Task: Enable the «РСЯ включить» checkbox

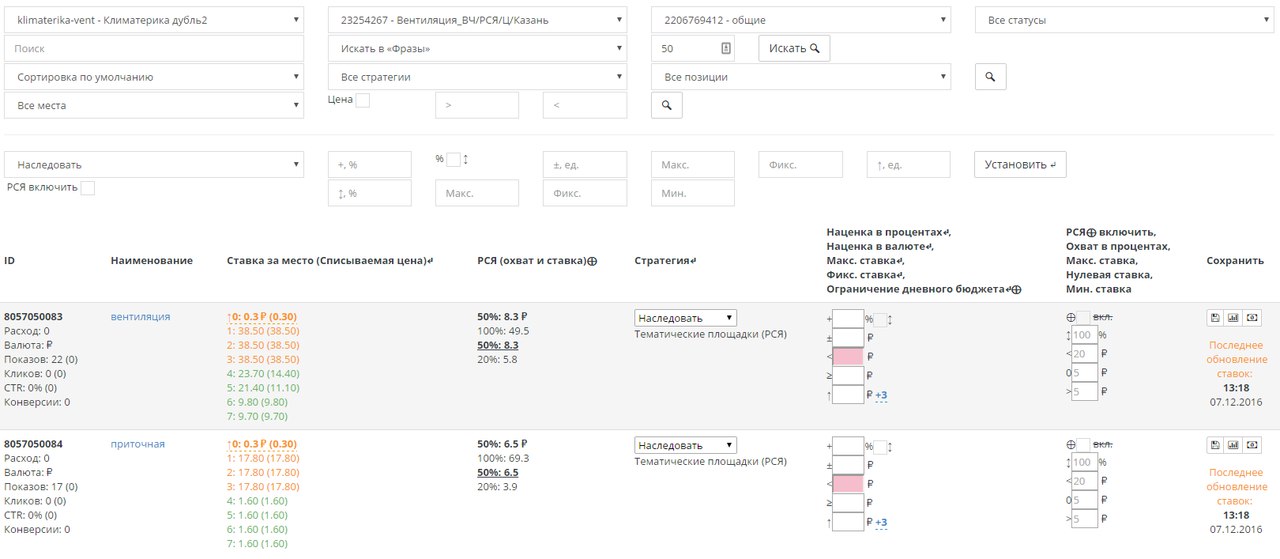Action: pyautogui.click(x=88, y=188)
